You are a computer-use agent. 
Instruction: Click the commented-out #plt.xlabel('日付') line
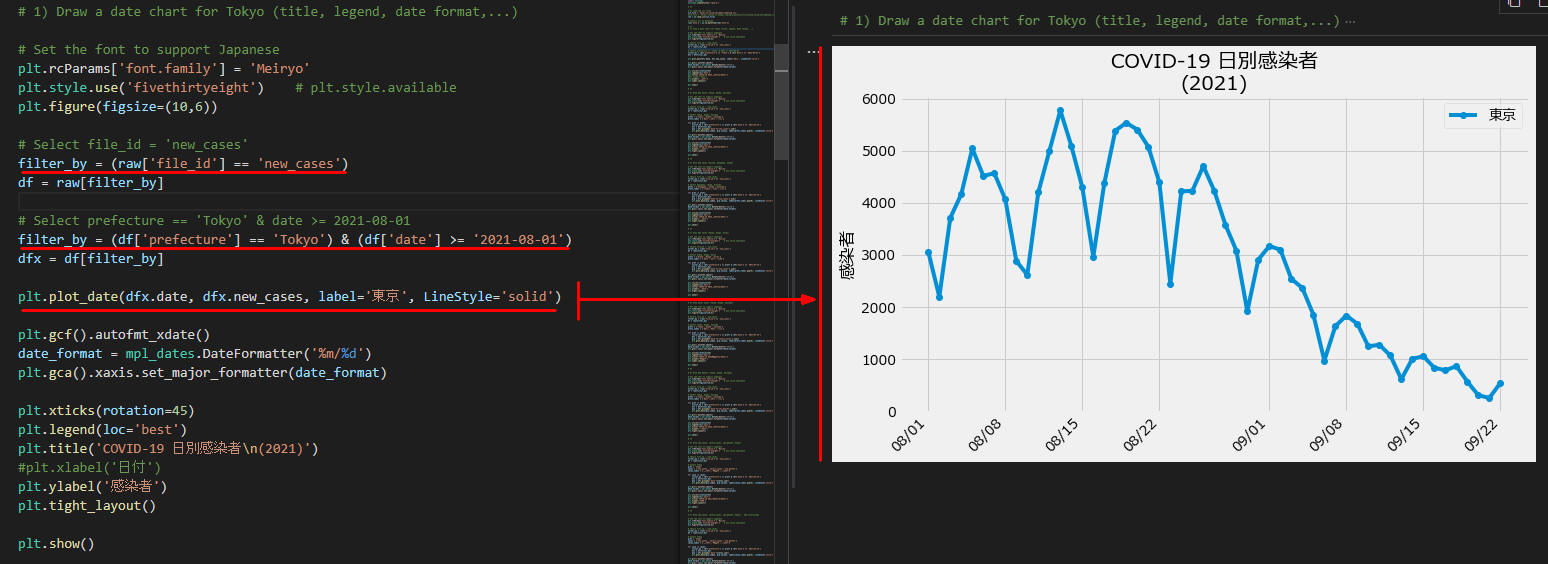coord(90,468)
